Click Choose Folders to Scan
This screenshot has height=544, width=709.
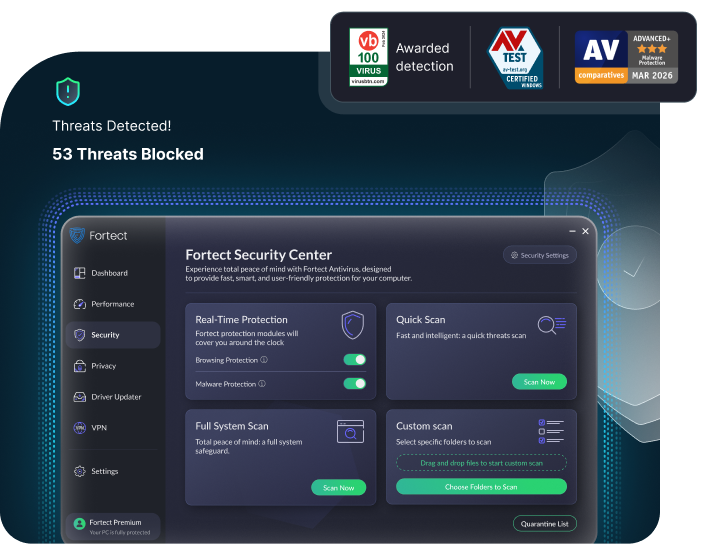click(482, 487)
